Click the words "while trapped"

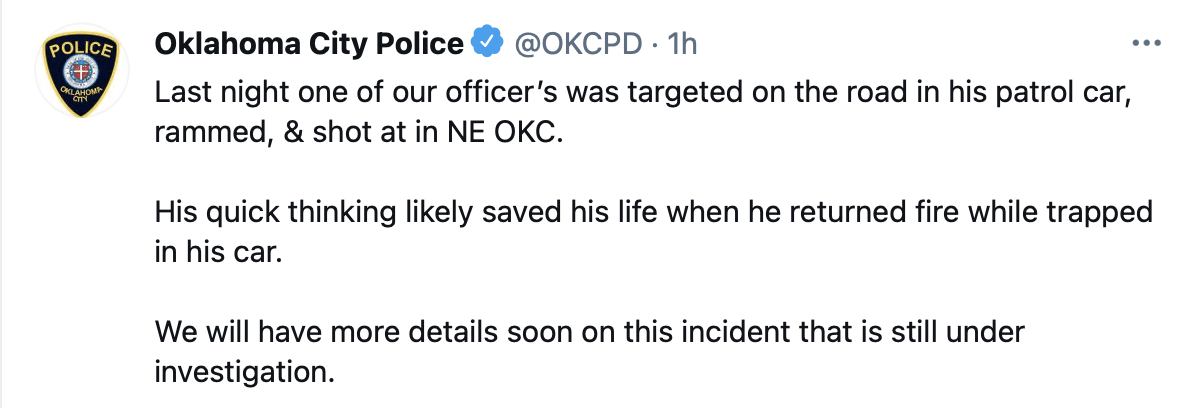[x=1060, y=212]
